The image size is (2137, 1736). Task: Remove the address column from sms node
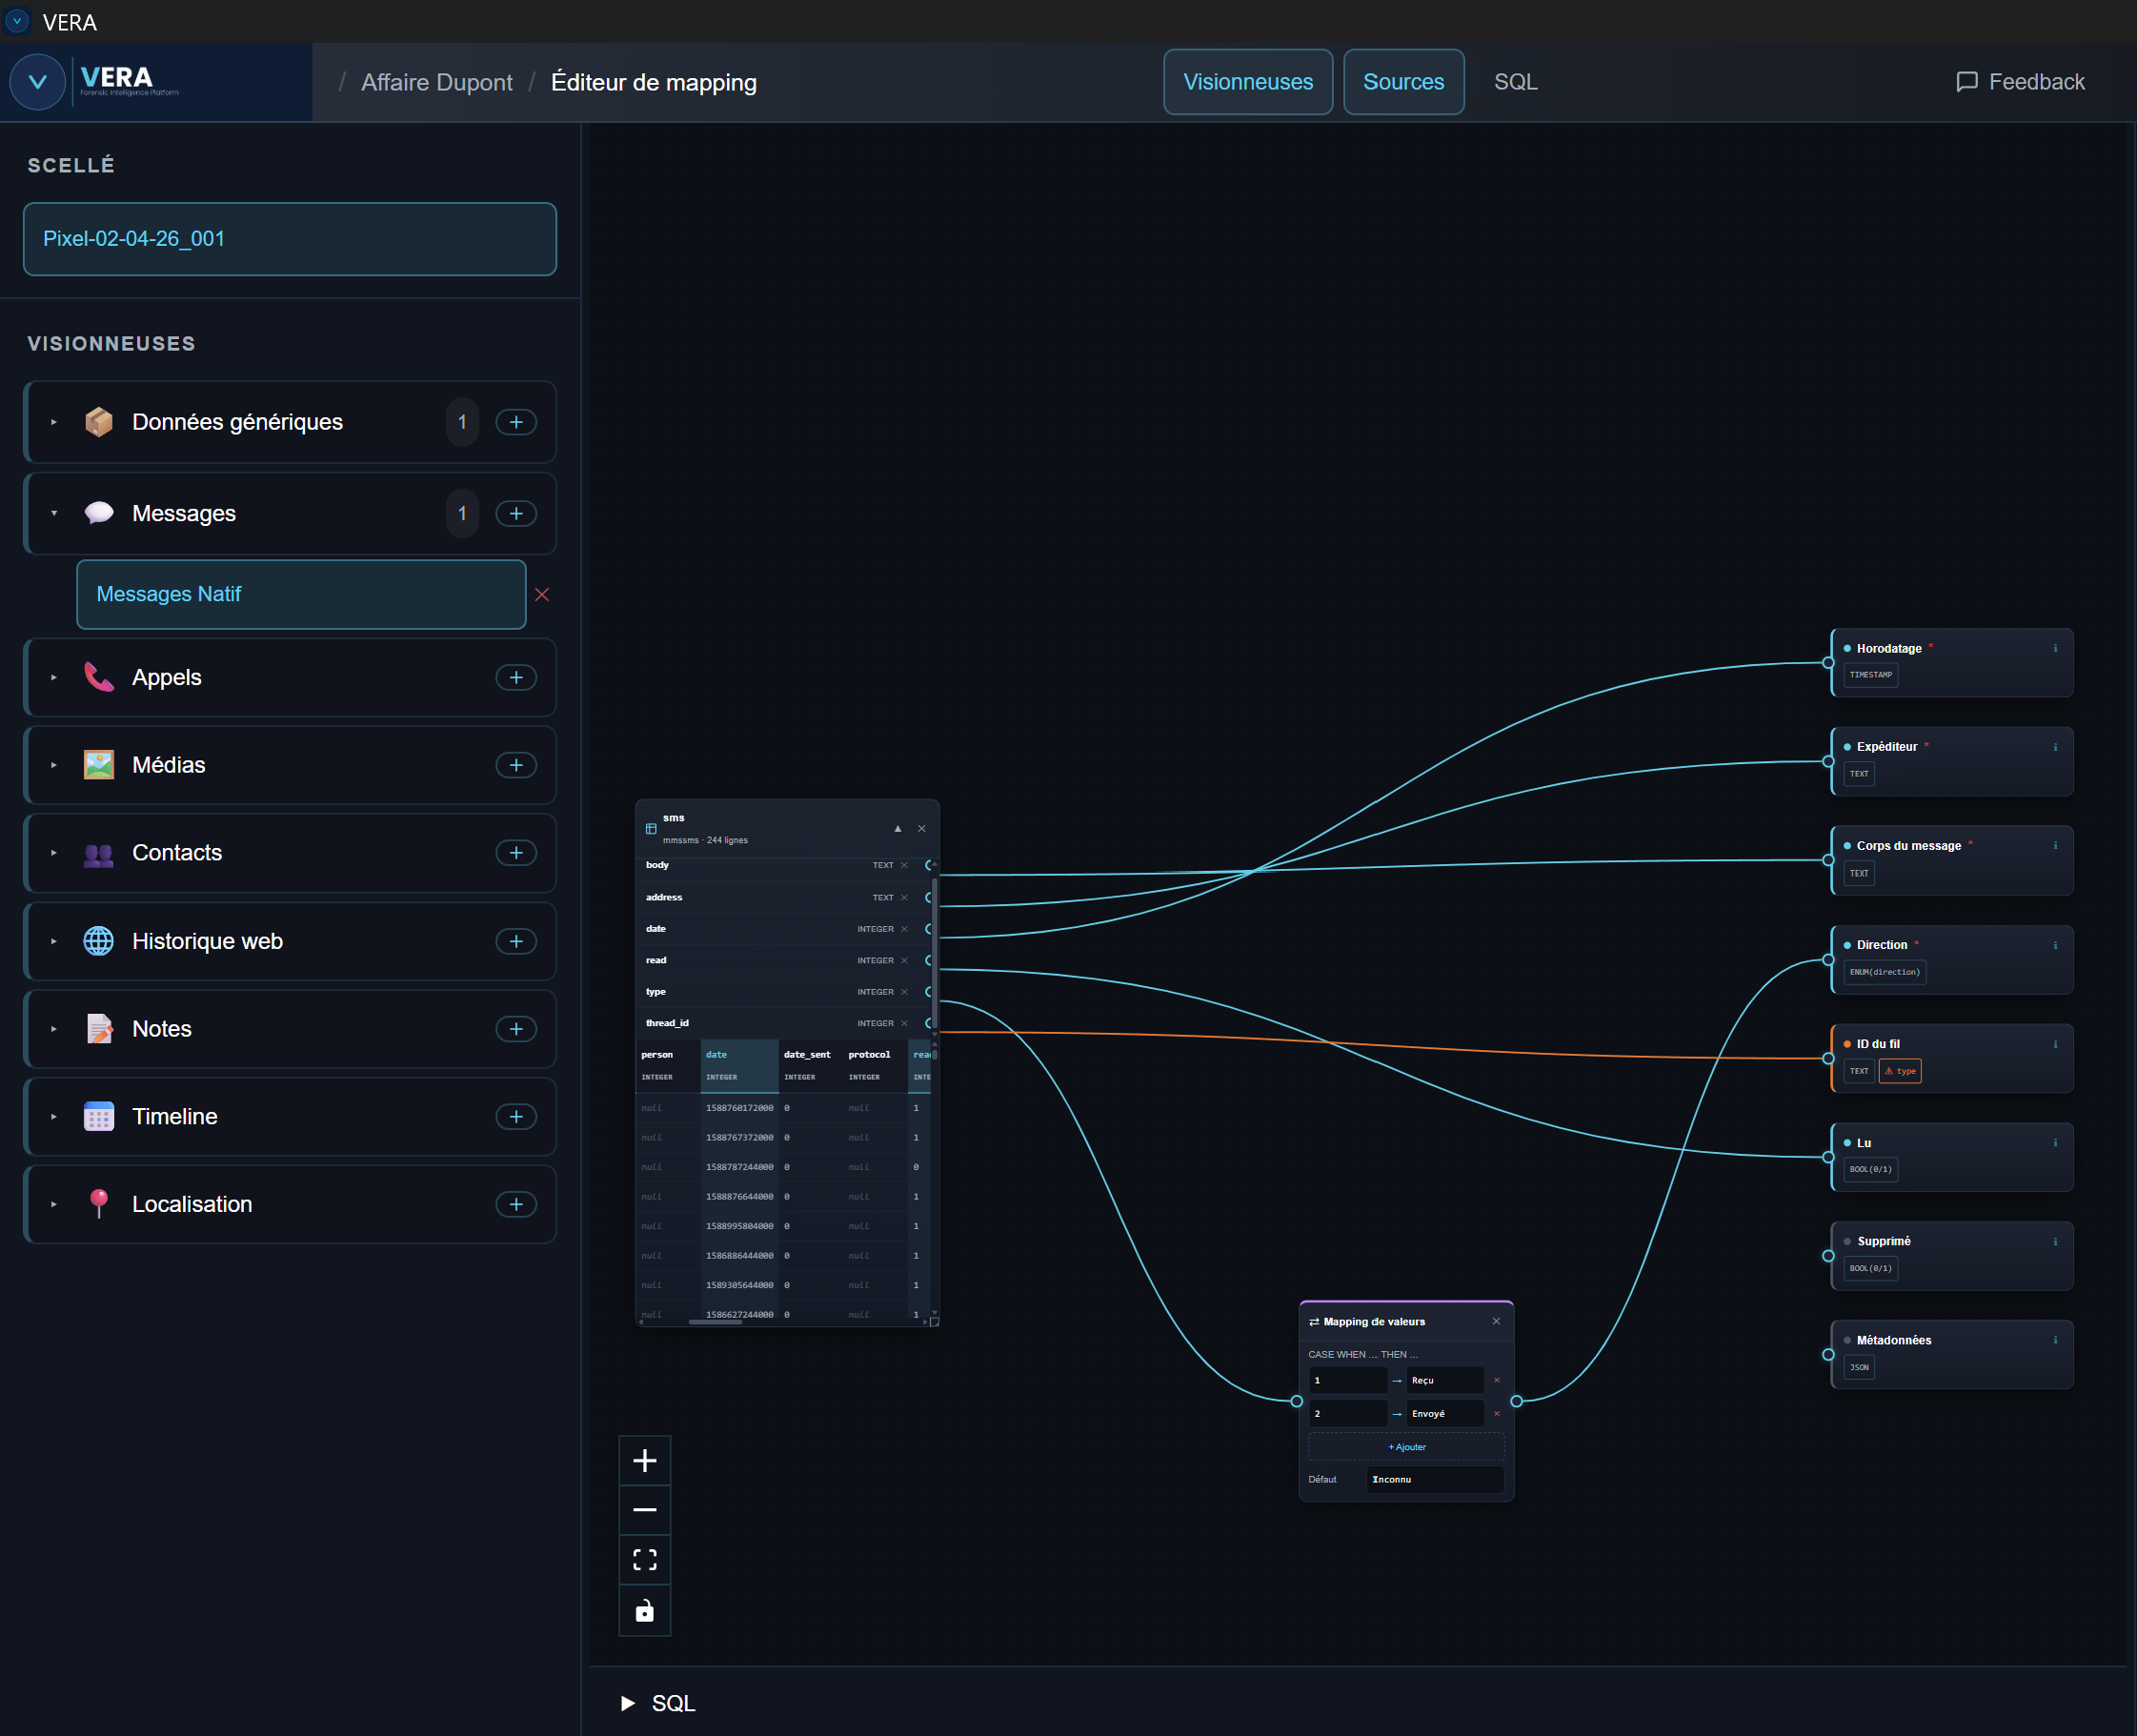click(x=904, y=897)
